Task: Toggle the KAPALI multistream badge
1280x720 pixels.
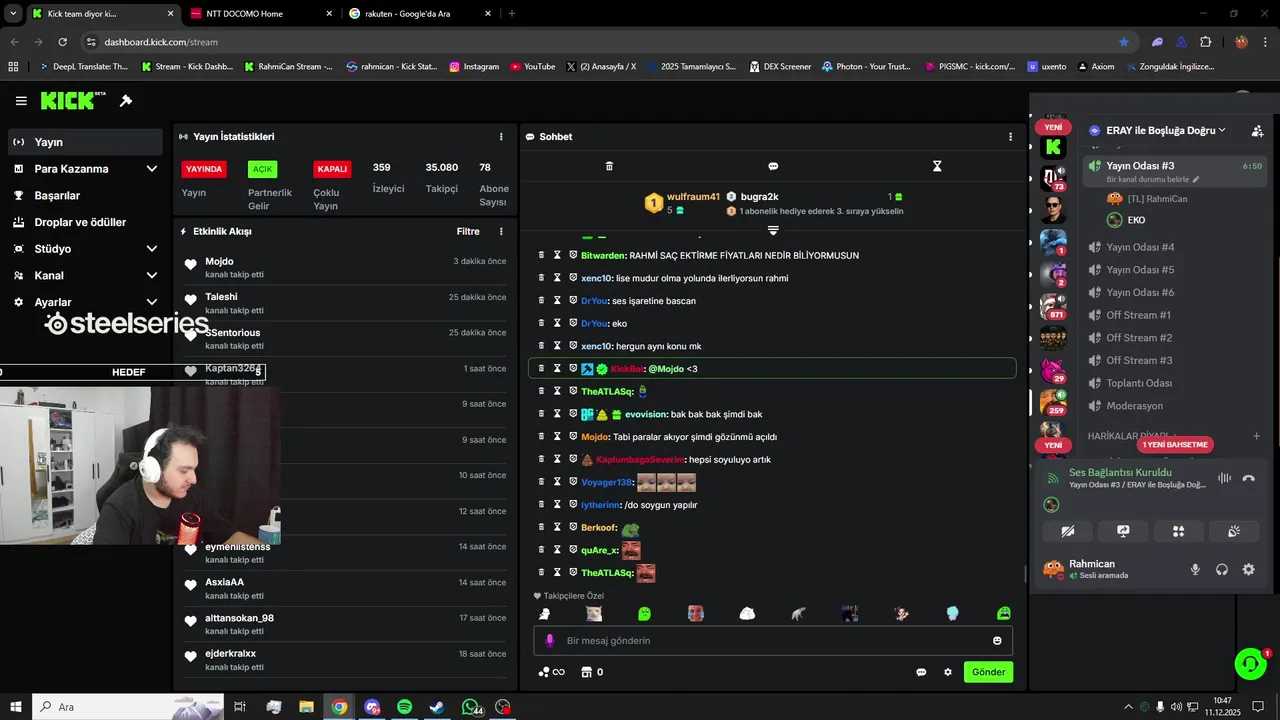Action: (x=332, y=169)
